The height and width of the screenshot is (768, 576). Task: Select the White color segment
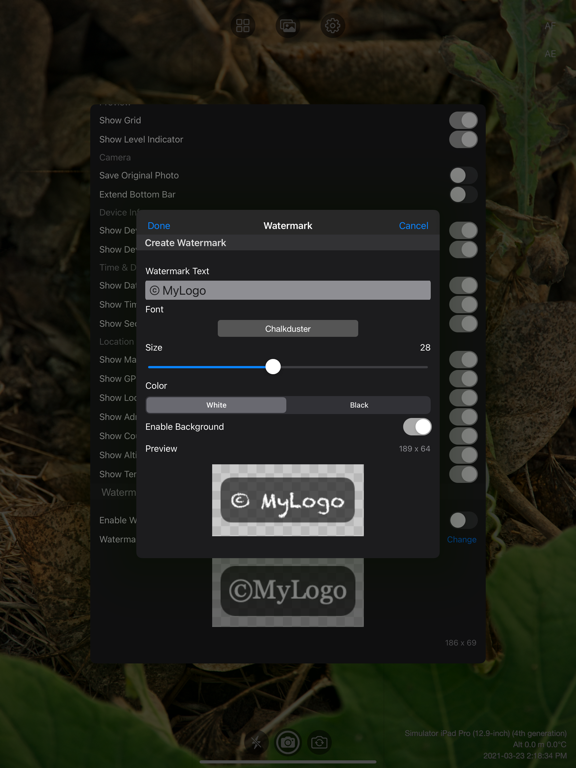click(216, 405)
